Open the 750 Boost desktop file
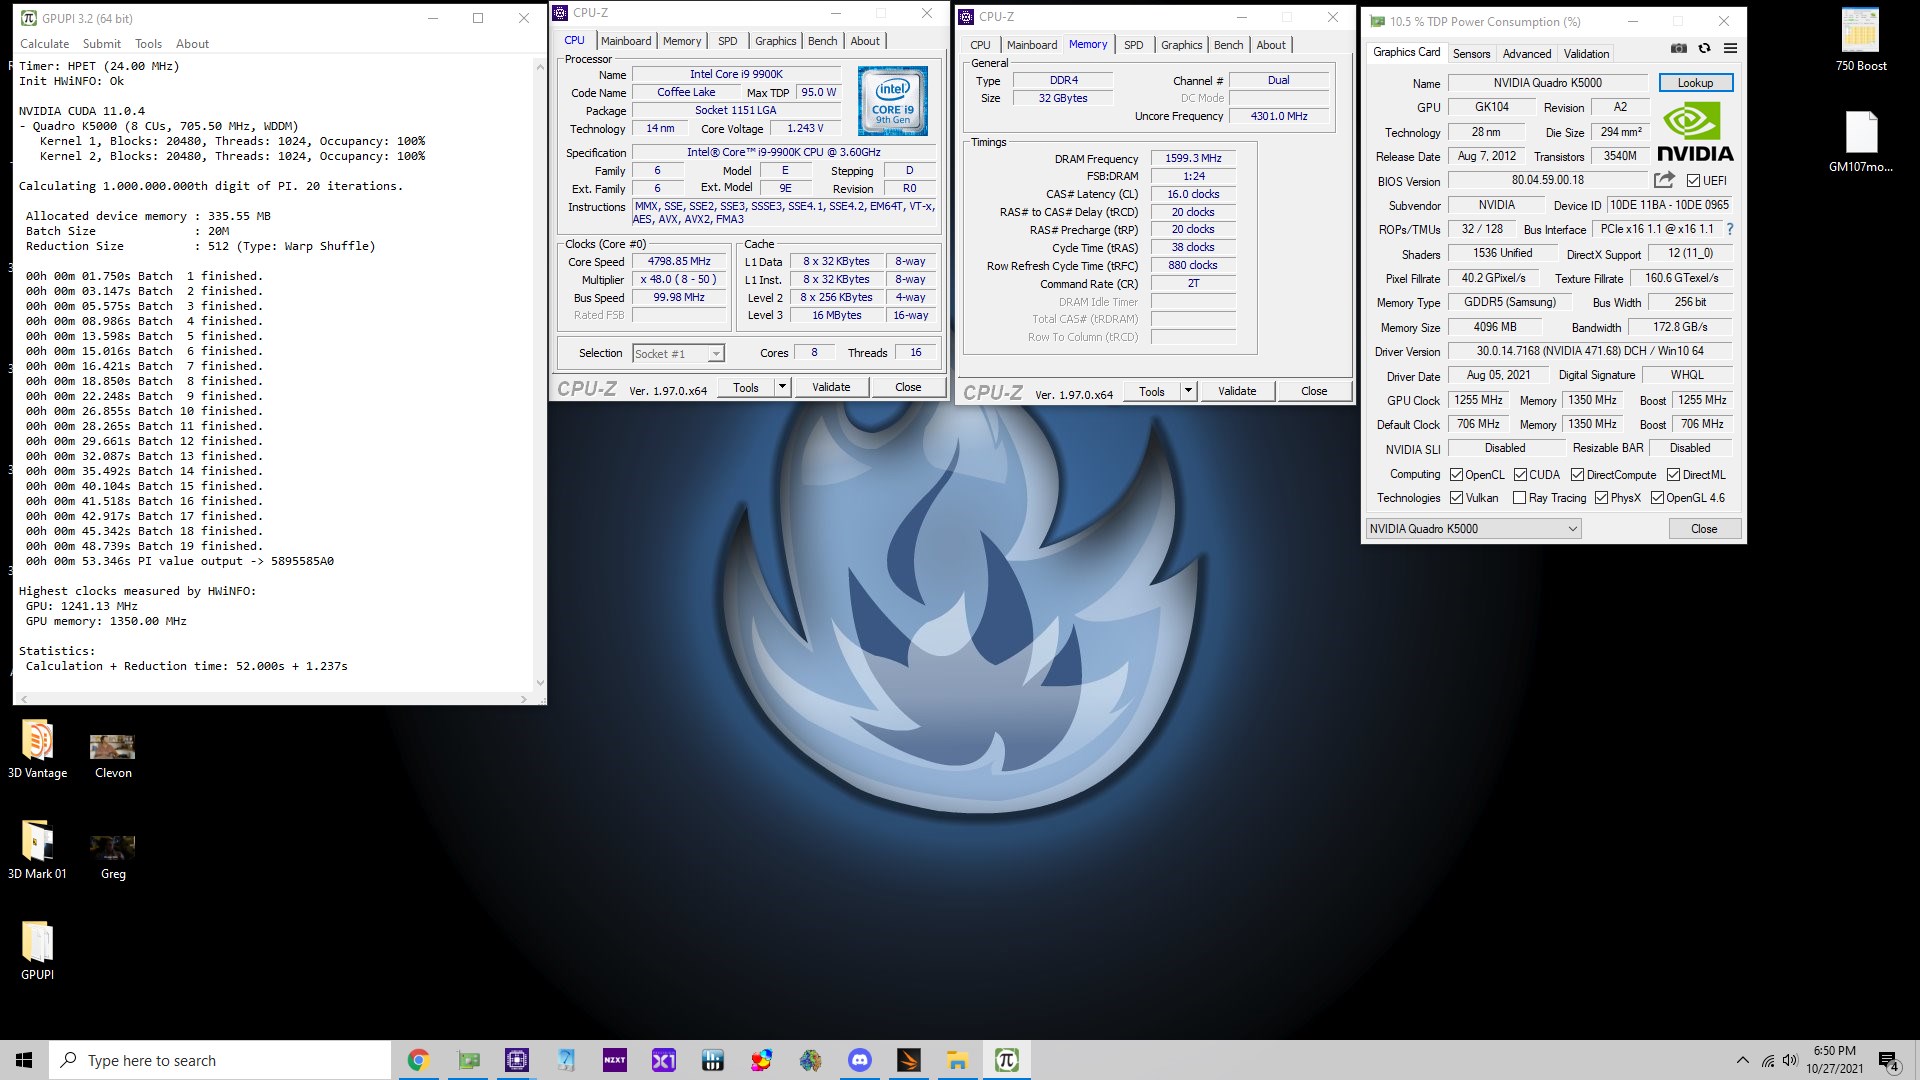Screen dimensions: 1920x1080 click(1860, 40)
